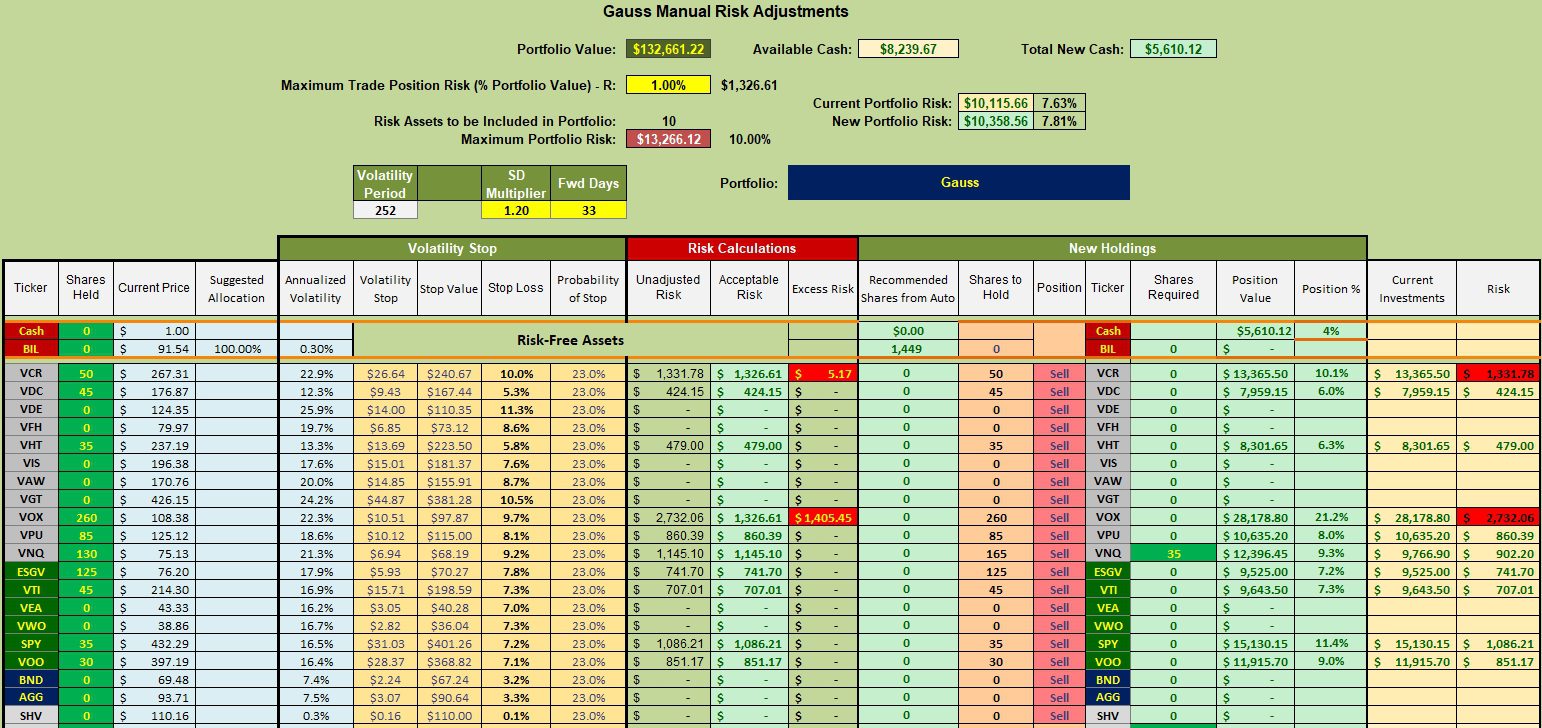1542x728 pixels.
Task: Select the SHV stop value $110.00
Action: coord(448,715)
